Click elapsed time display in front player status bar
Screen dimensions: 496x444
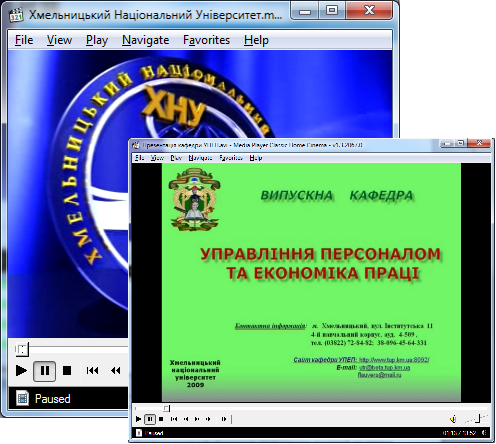(459, 433)
